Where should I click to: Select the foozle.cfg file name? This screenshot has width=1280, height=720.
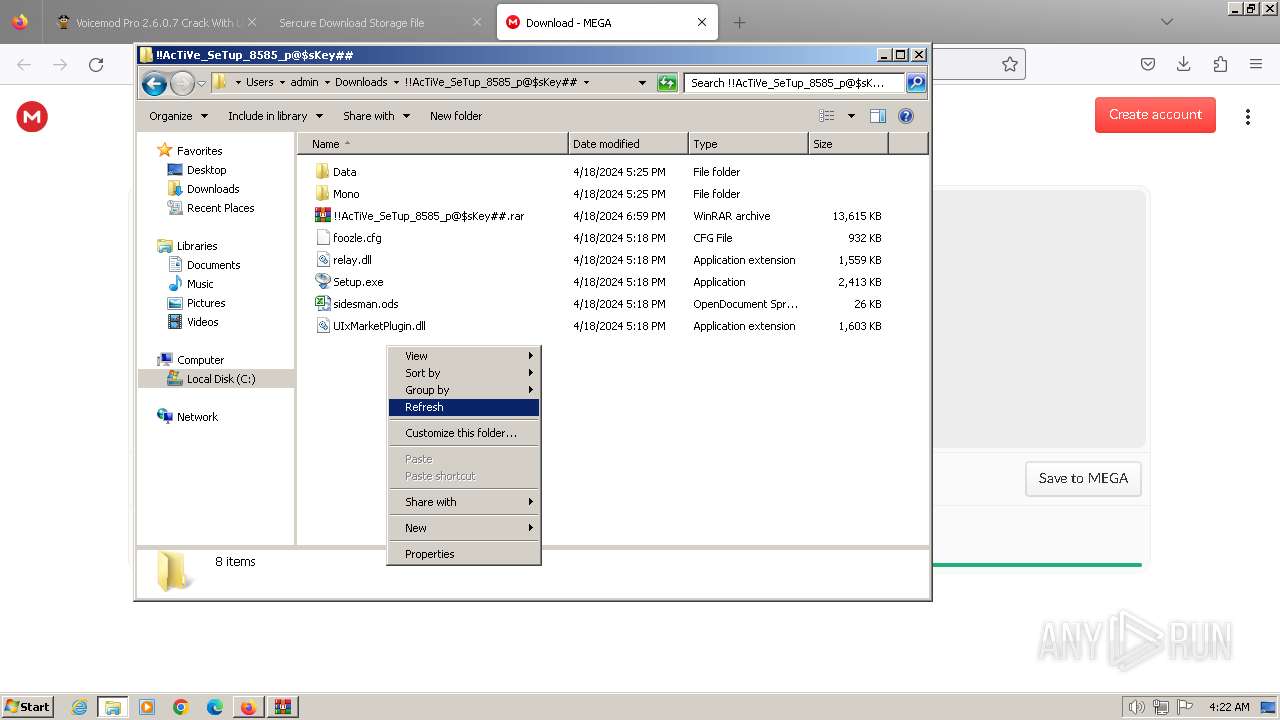click(357, 238)
